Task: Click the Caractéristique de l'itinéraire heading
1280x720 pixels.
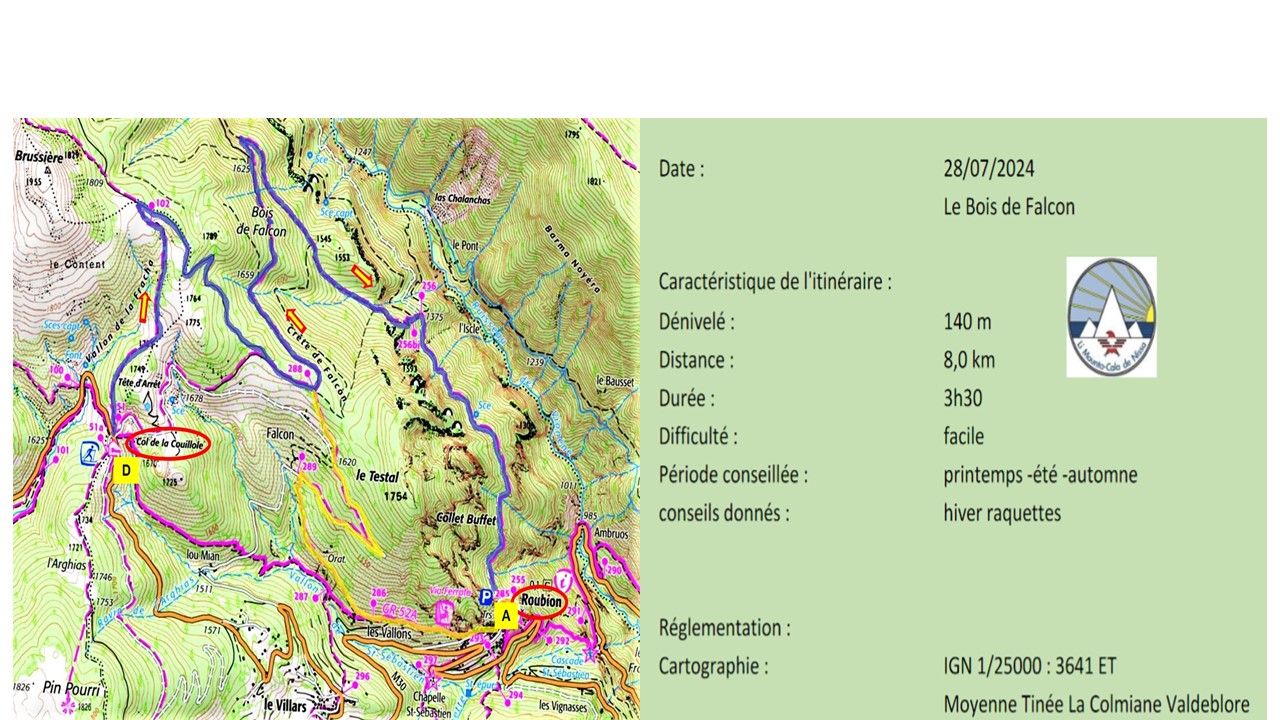Action: coord(775,283)
